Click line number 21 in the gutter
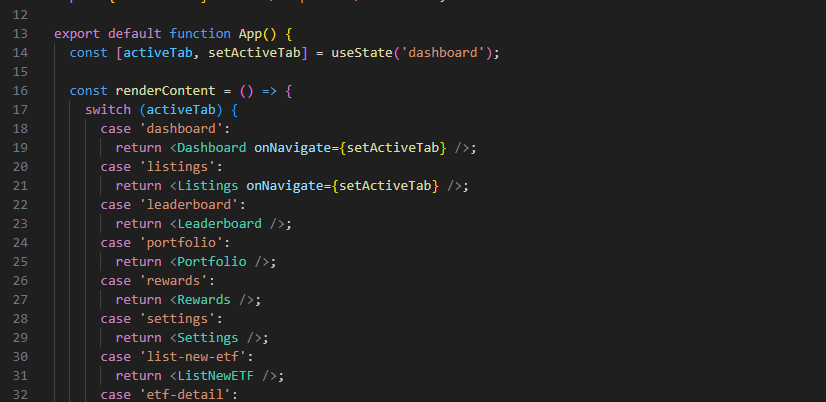This screenshot has height=402, width=826. click(19, 185)
